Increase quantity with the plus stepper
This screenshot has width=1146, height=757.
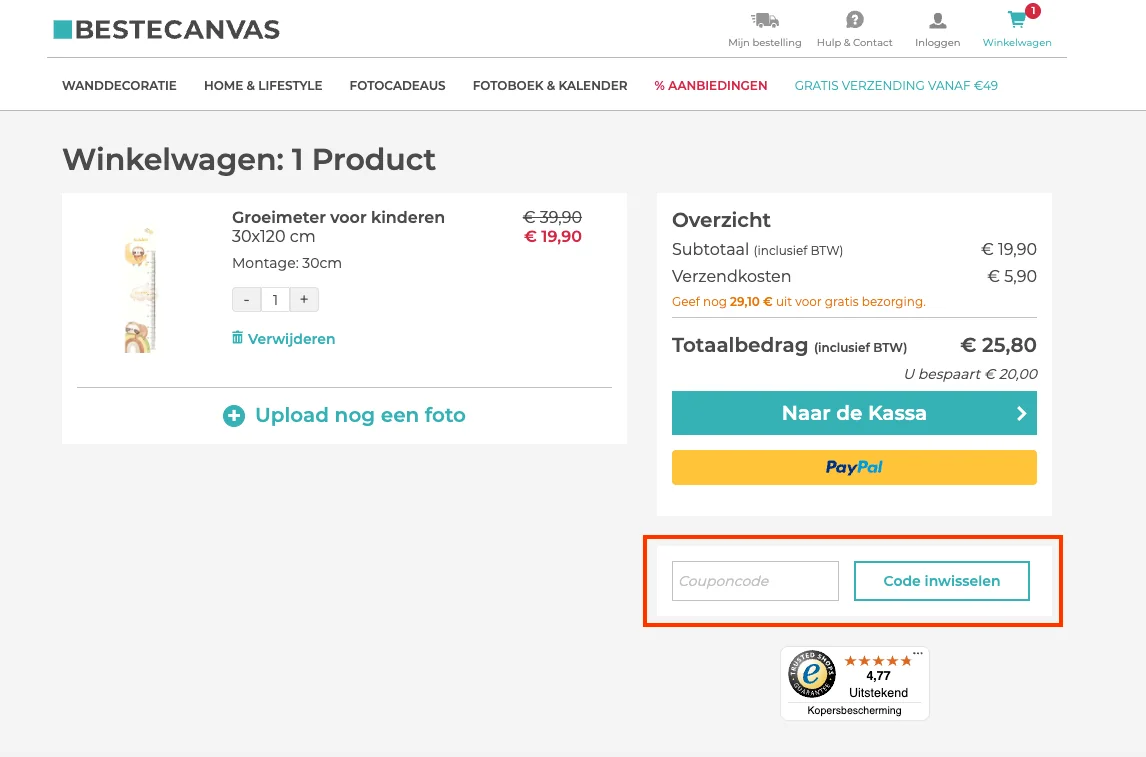point(304,299)
